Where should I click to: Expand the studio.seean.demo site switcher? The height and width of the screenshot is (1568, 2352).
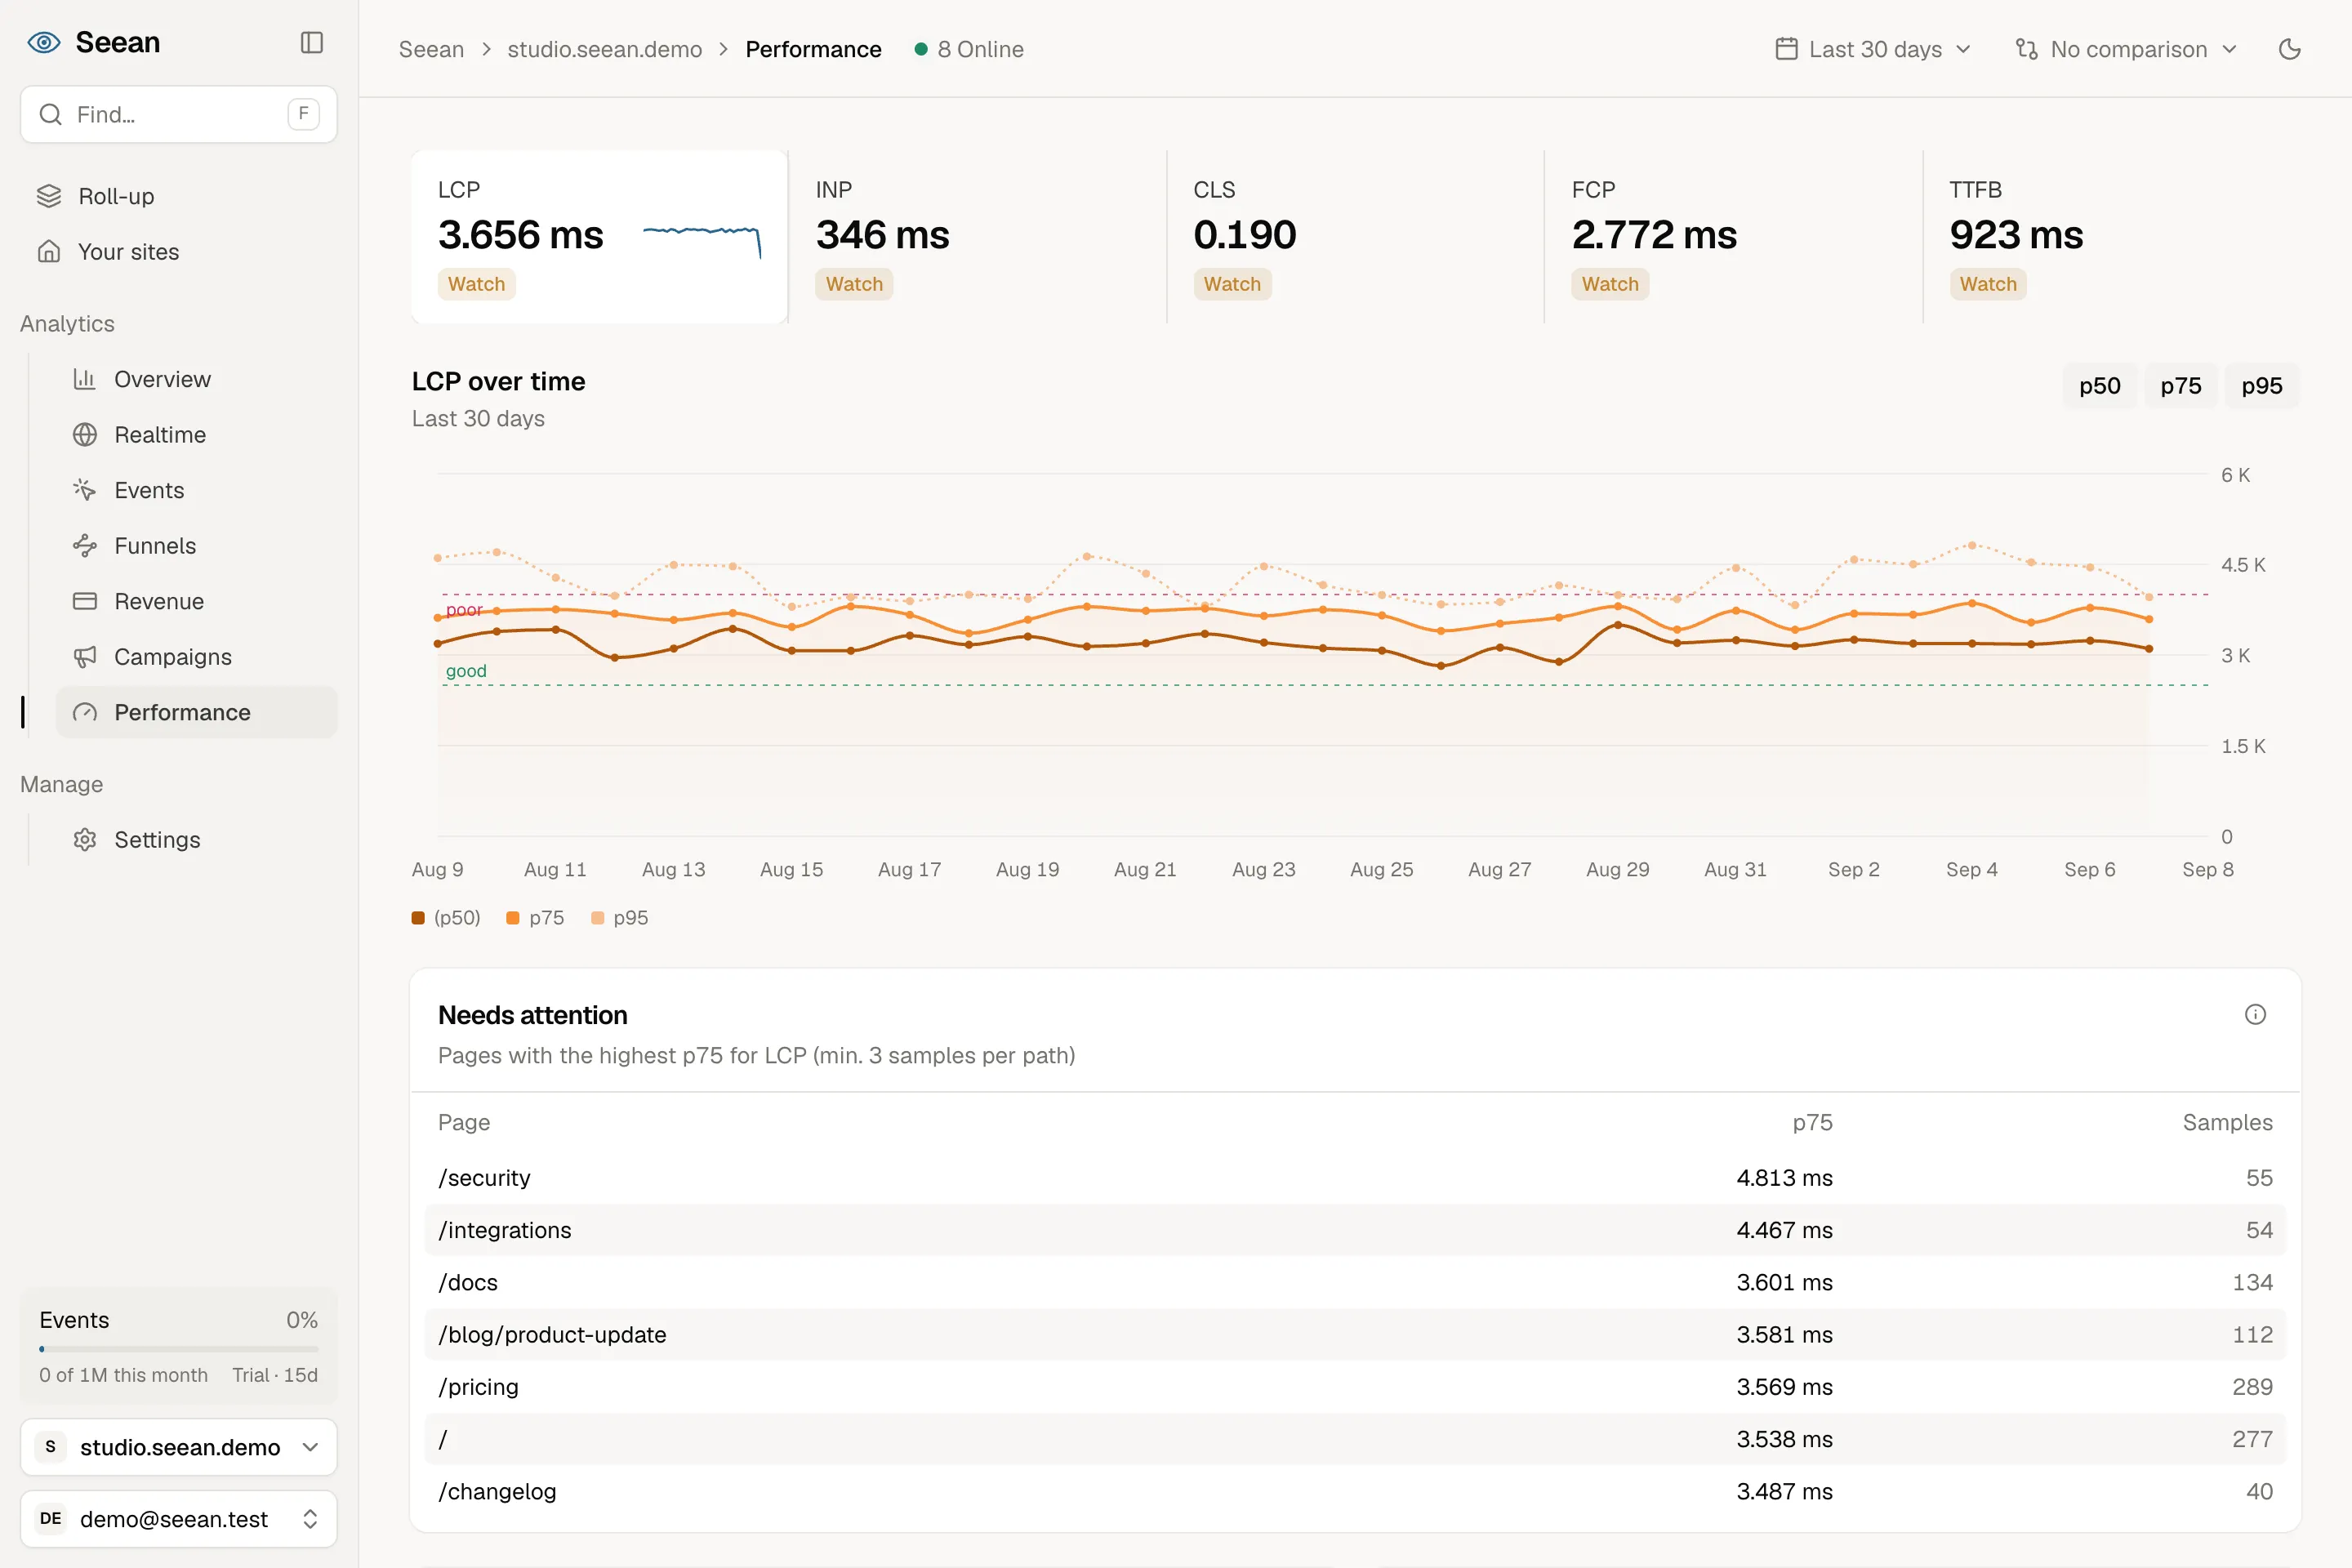pyautogui.click(x=179, y=1446)
